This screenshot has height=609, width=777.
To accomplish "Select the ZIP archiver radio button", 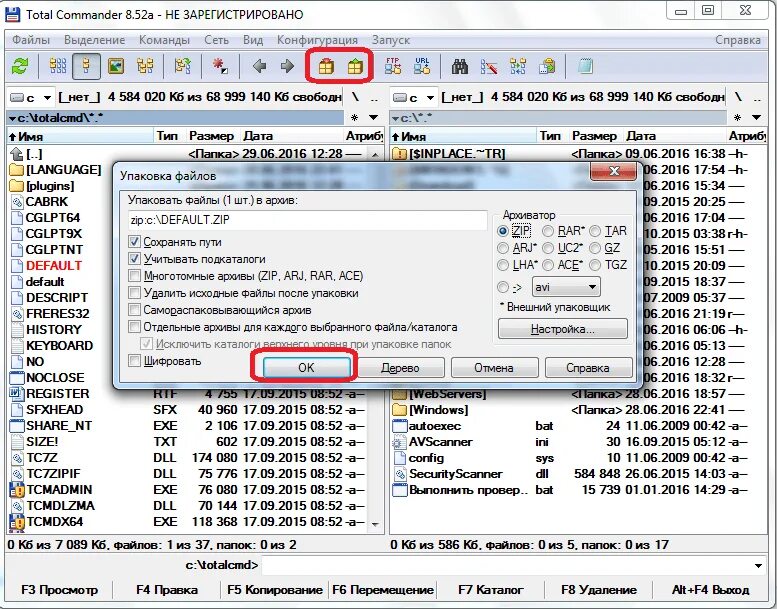I will 503,231.
